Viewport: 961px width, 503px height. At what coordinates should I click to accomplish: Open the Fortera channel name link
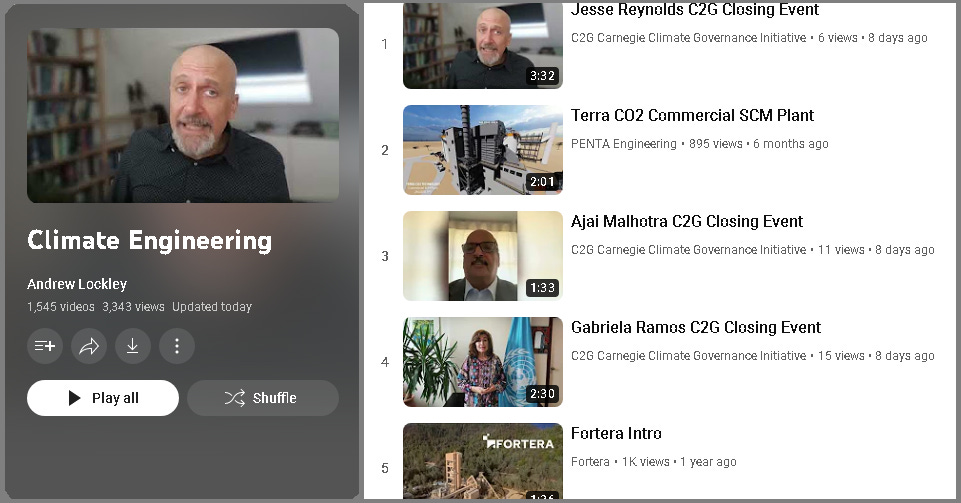590,462
